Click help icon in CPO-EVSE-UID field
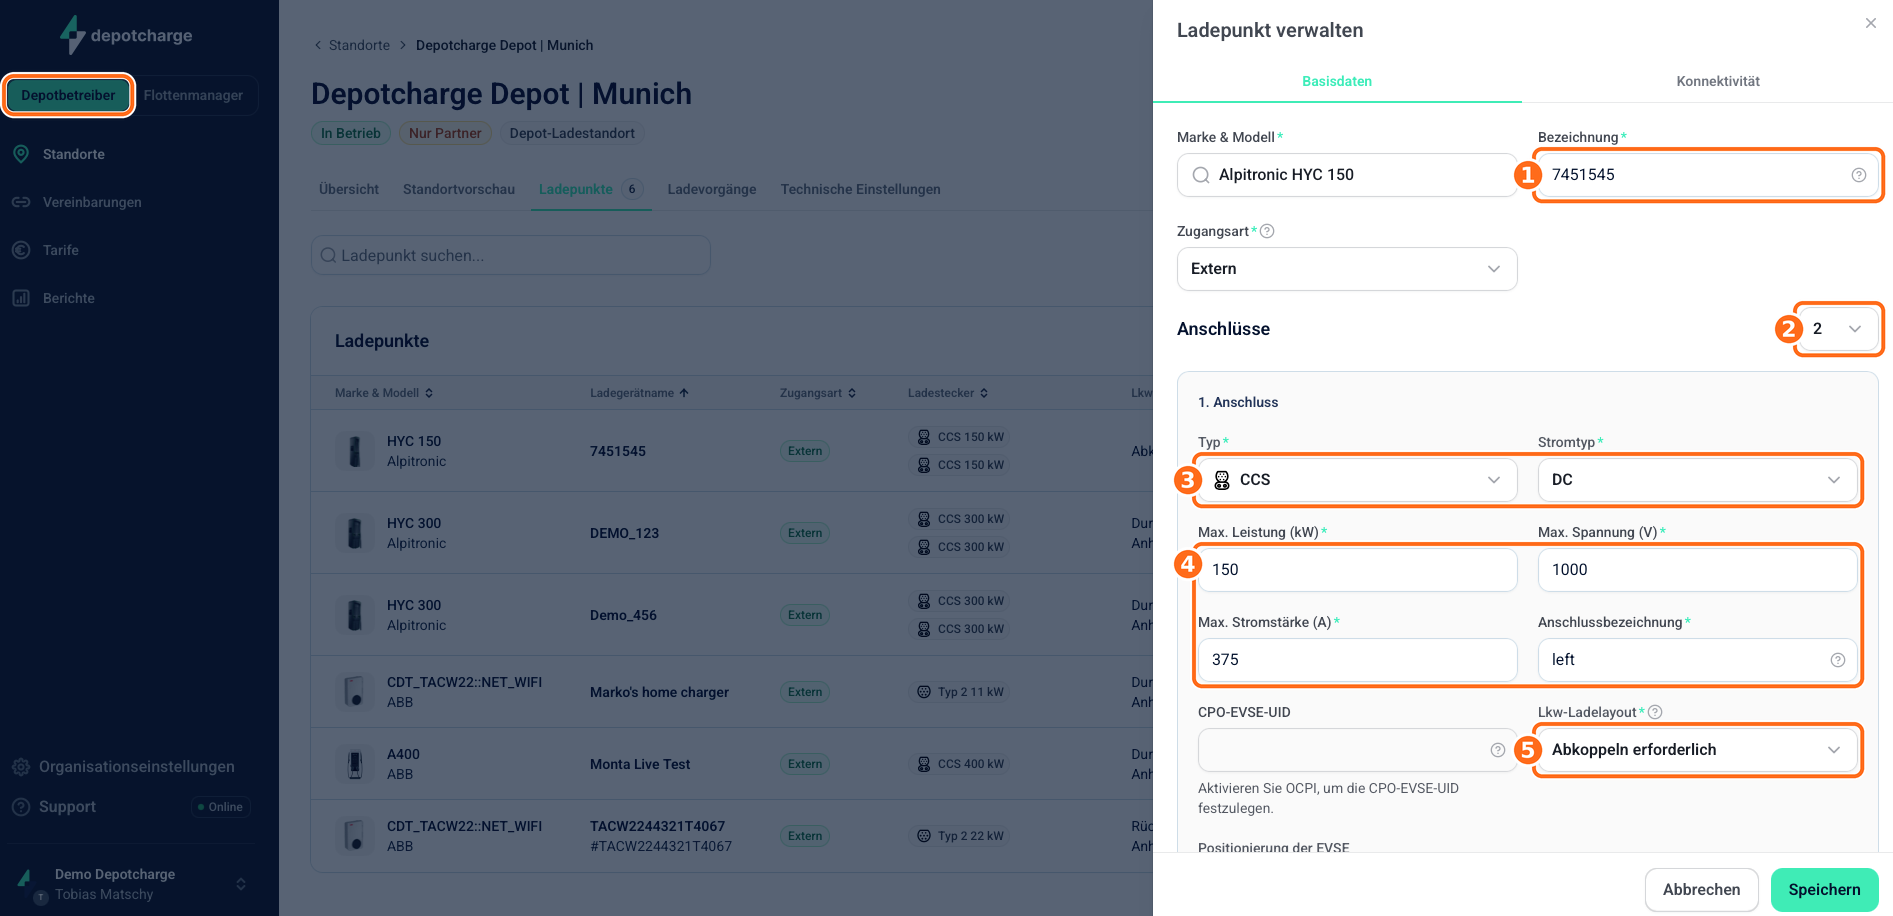The height and width of the screenshot is (916, 1893). tap(1498, 750)
